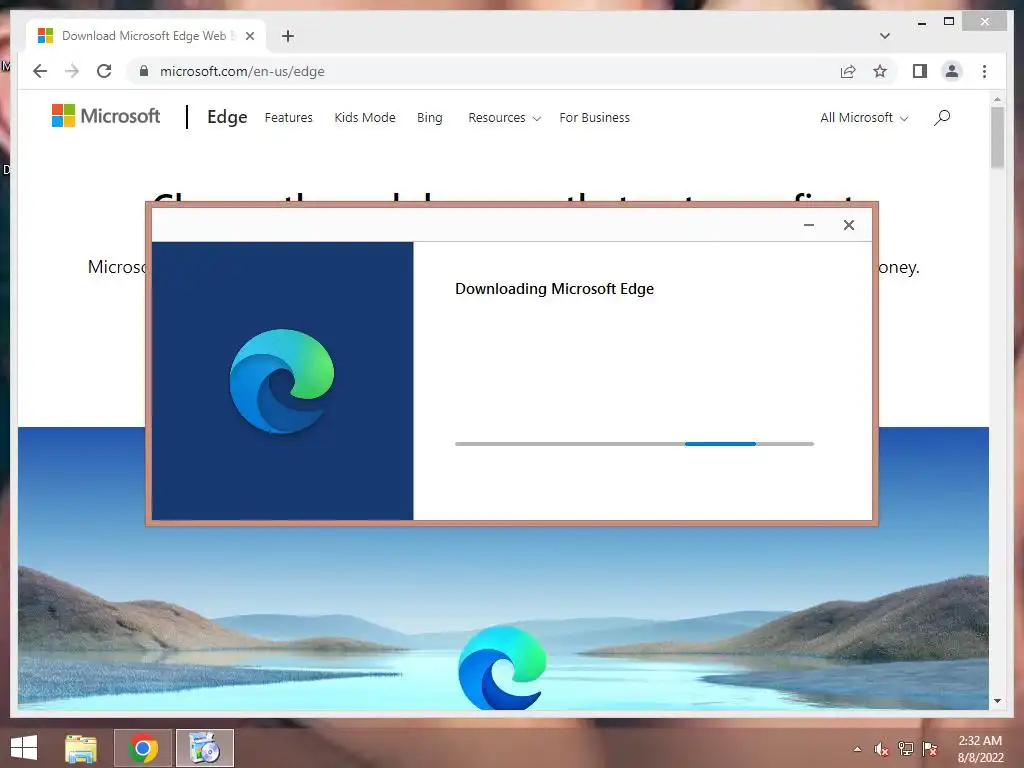
Task: Click the Edge logo in the installer dialog
Action: tap(282, 381)
